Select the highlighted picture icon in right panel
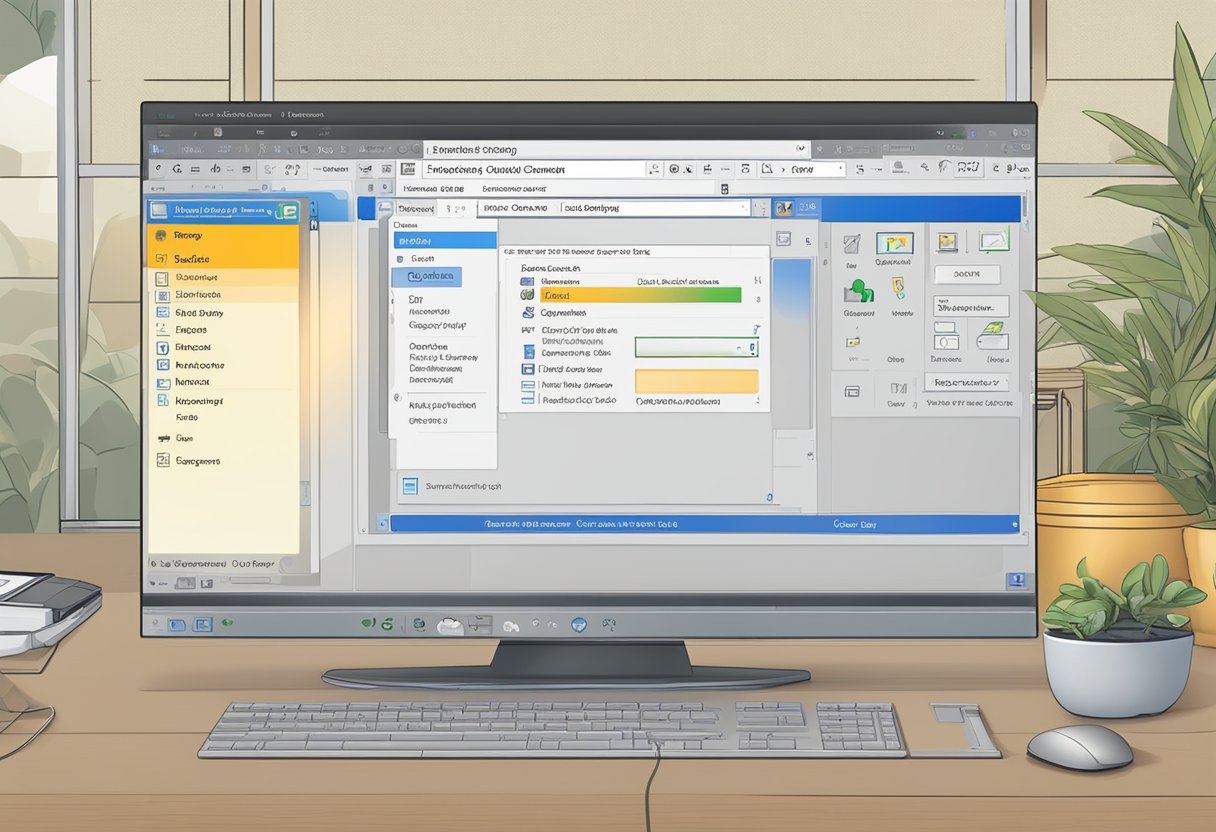The width and height of the screenshot is (1216, 832). click(x=894, y=243)
